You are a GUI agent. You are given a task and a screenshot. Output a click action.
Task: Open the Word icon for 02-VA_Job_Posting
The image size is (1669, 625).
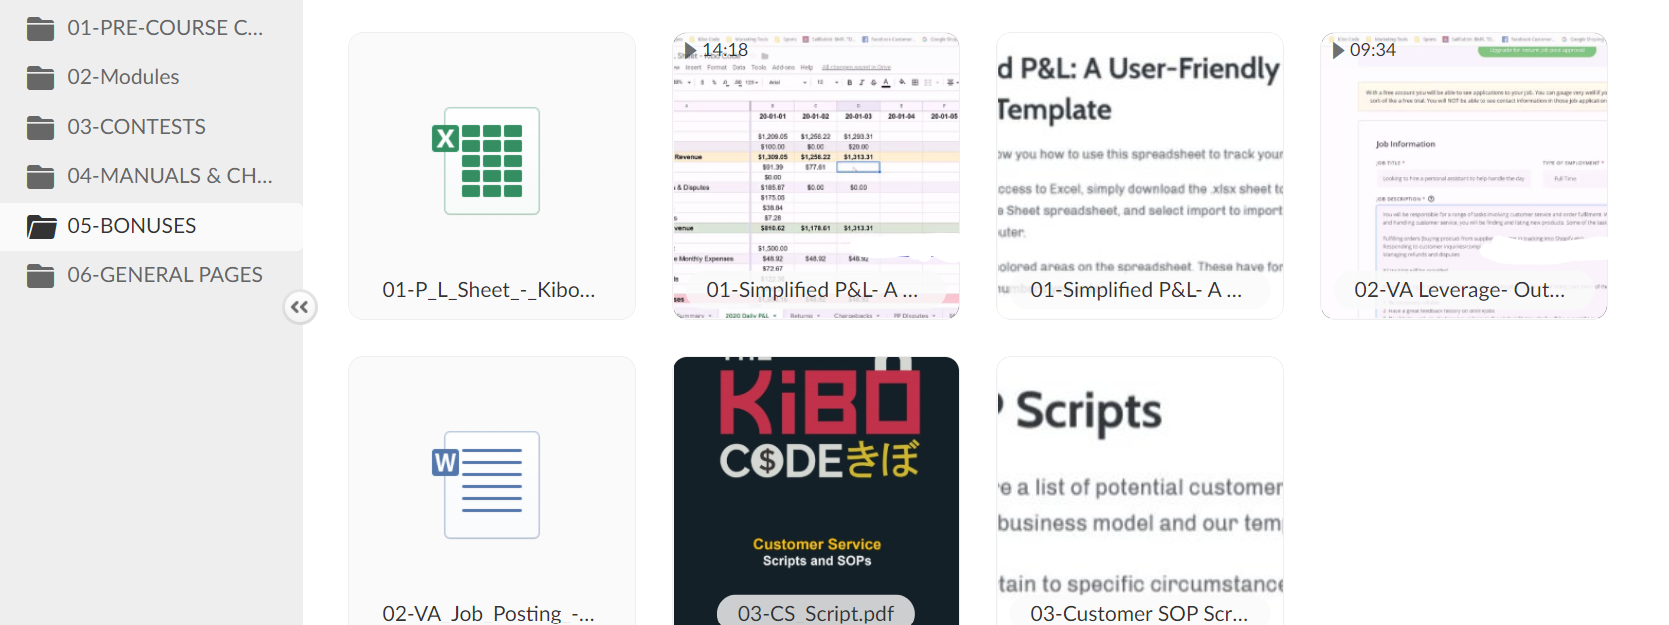[x=486, y=485]
